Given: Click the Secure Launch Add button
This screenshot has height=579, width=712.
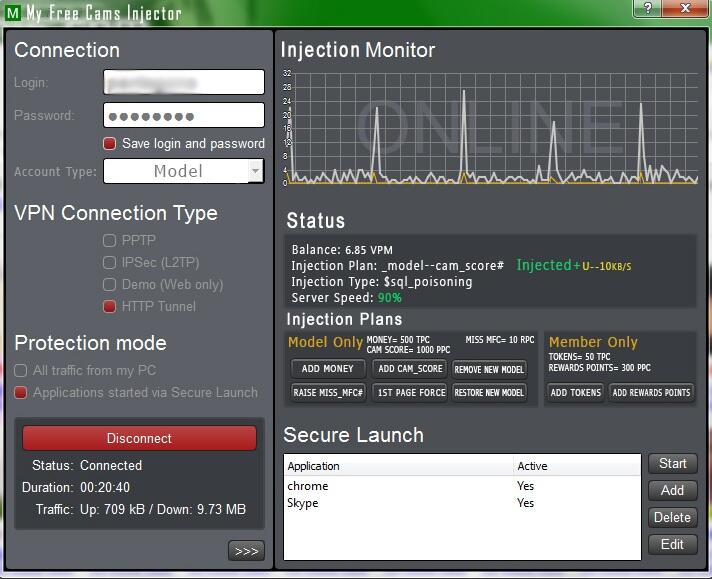Looking at the screenshot, I should [672, 490].
